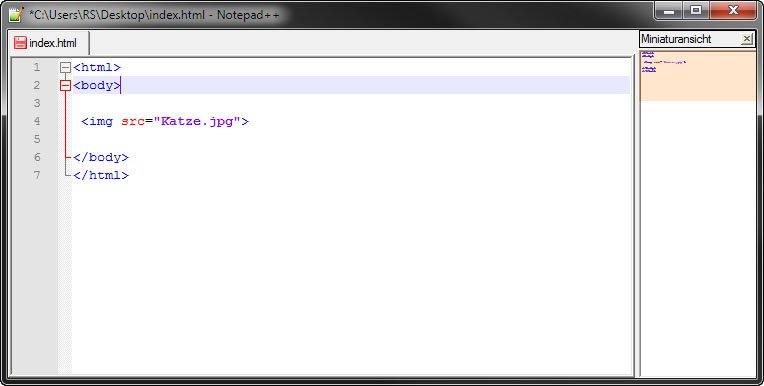Click the red unsaved disk icon on index.html tab
Viewport: 764px width, 386px height.
(20, 43)
